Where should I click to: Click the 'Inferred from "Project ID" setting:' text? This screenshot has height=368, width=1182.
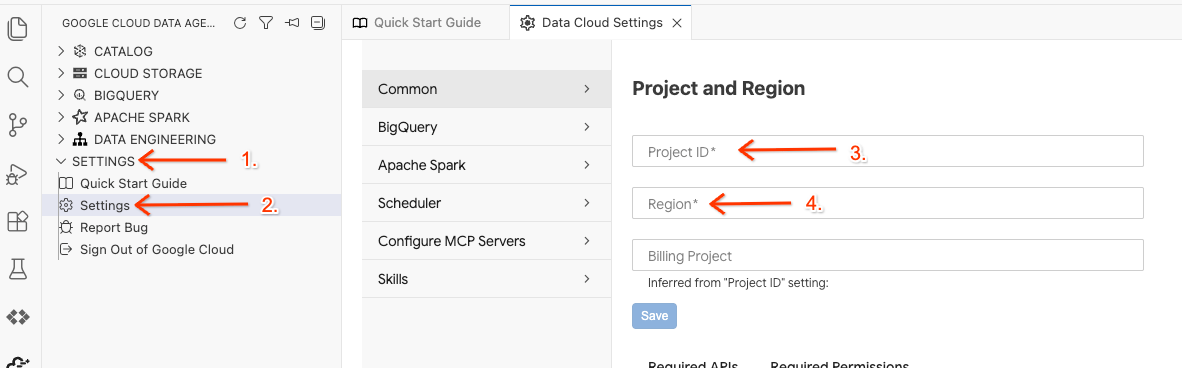pyautogui.click(x=739, y=284)
